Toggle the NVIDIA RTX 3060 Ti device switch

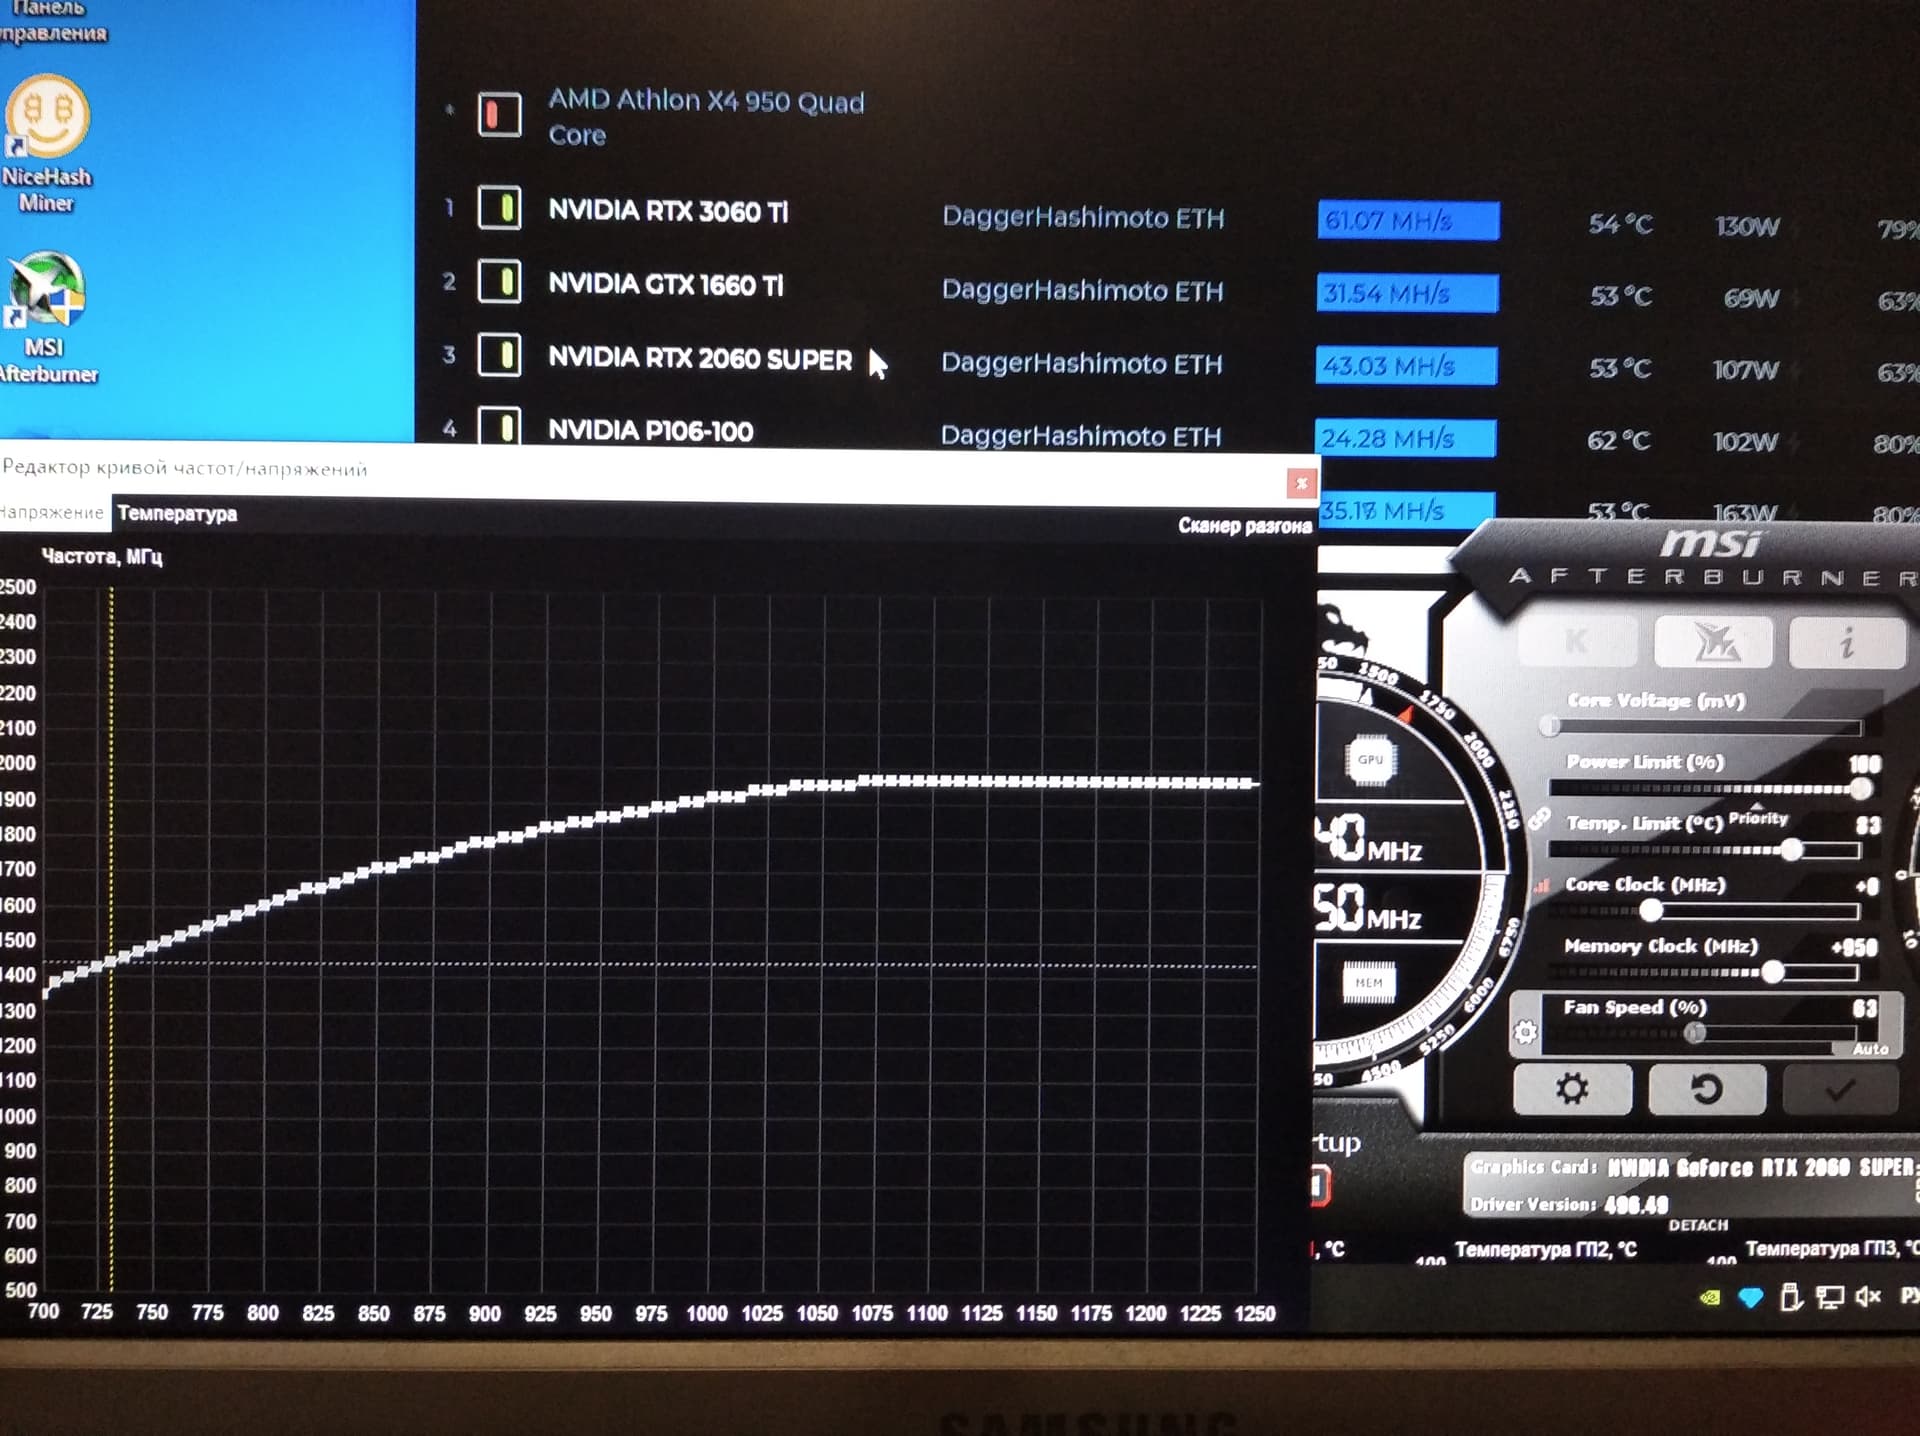coord(499,208)
